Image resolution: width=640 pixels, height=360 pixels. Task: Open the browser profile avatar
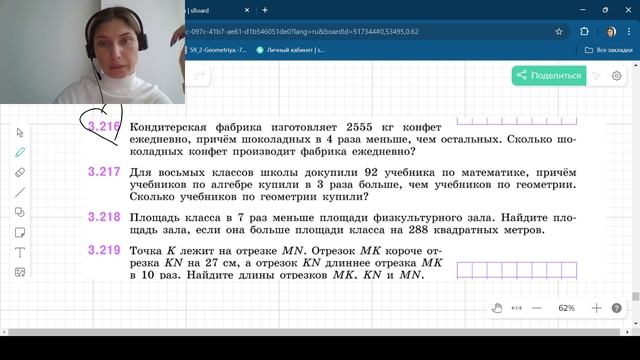pyautogui.click(x=611, y=31)
